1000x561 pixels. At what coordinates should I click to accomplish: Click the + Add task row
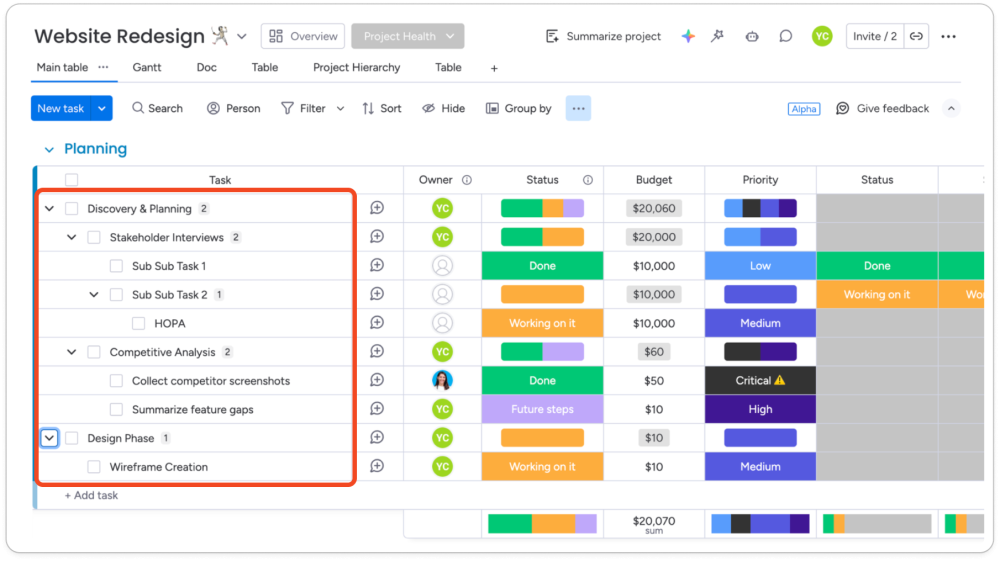(92, 495)
